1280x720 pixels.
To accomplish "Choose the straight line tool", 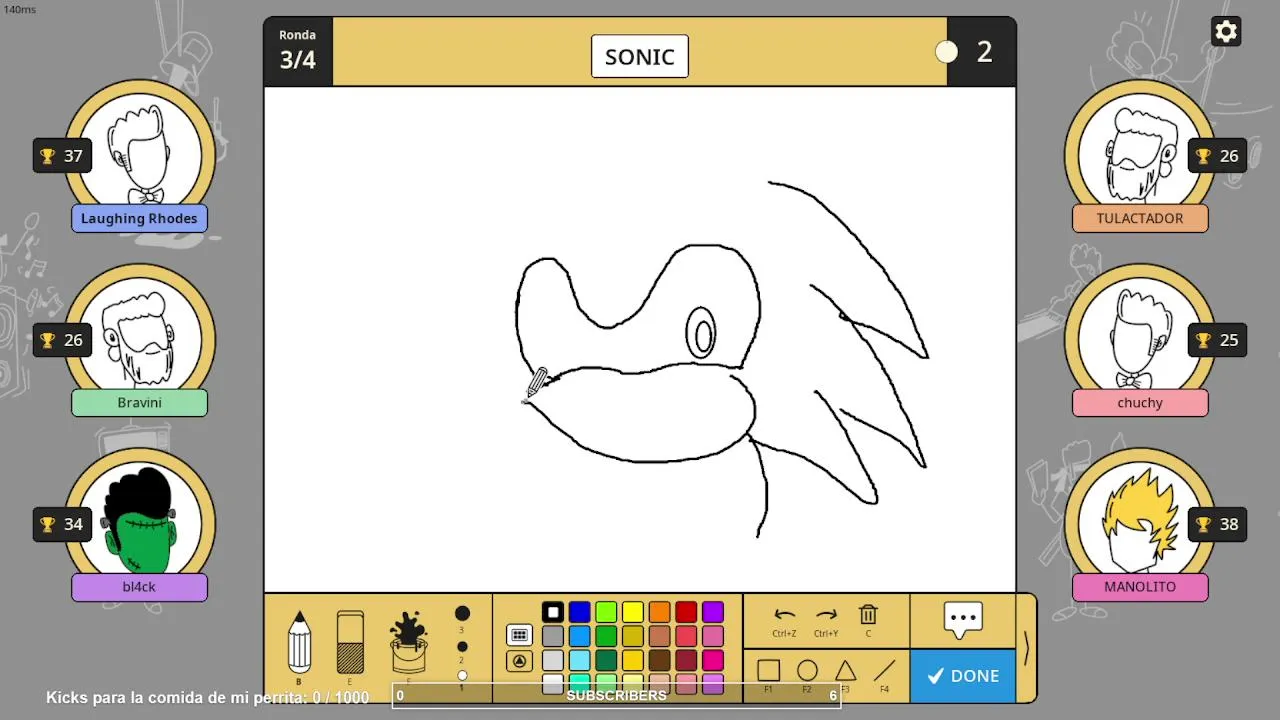I will 884,670.
